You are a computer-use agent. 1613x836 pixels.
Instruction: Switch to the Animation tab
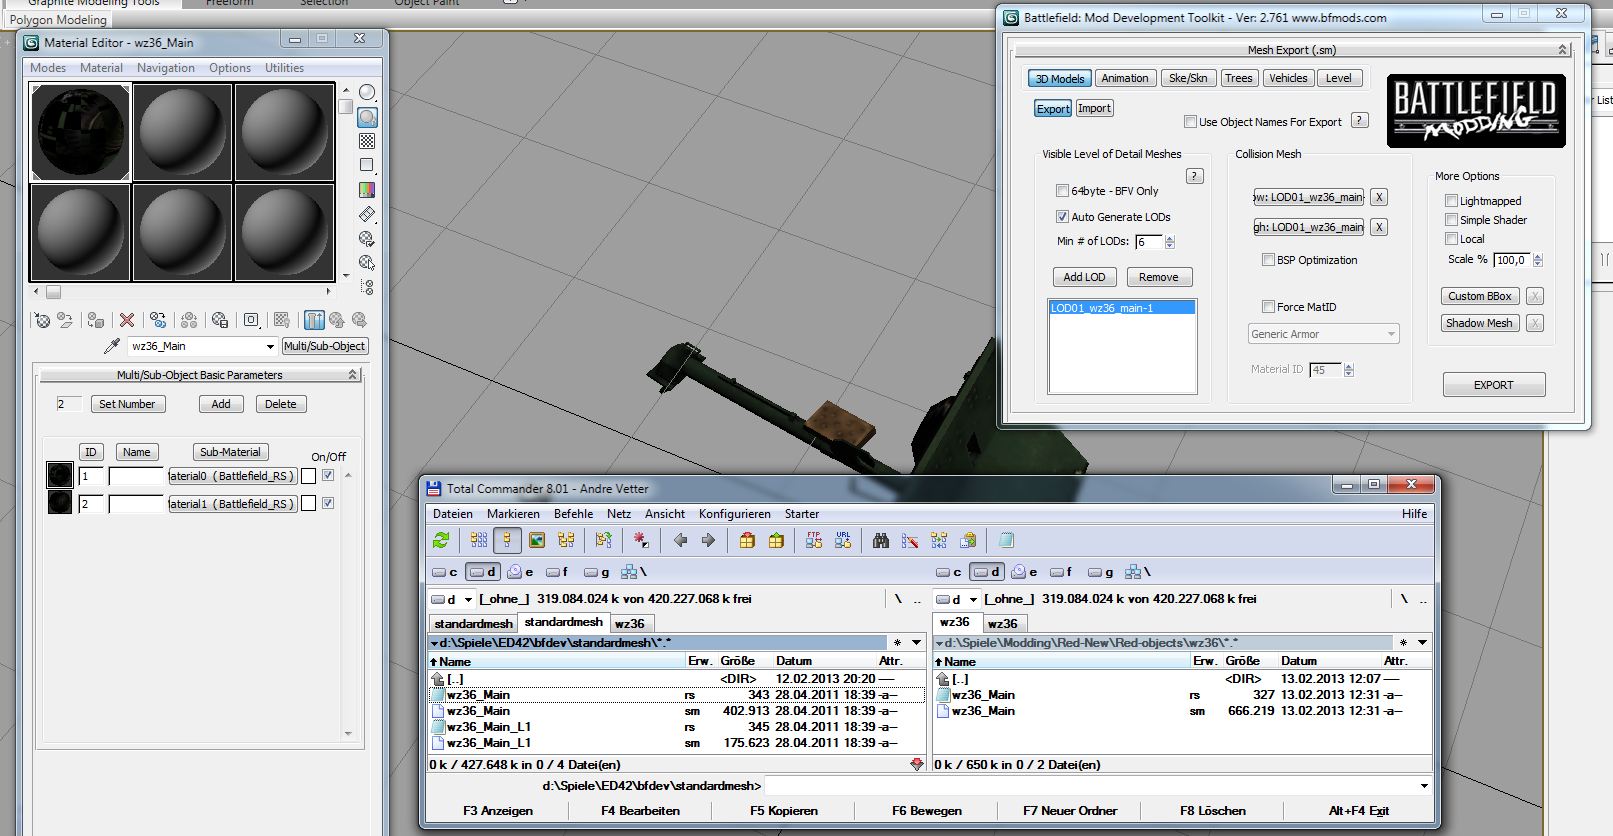point(1125,78)
